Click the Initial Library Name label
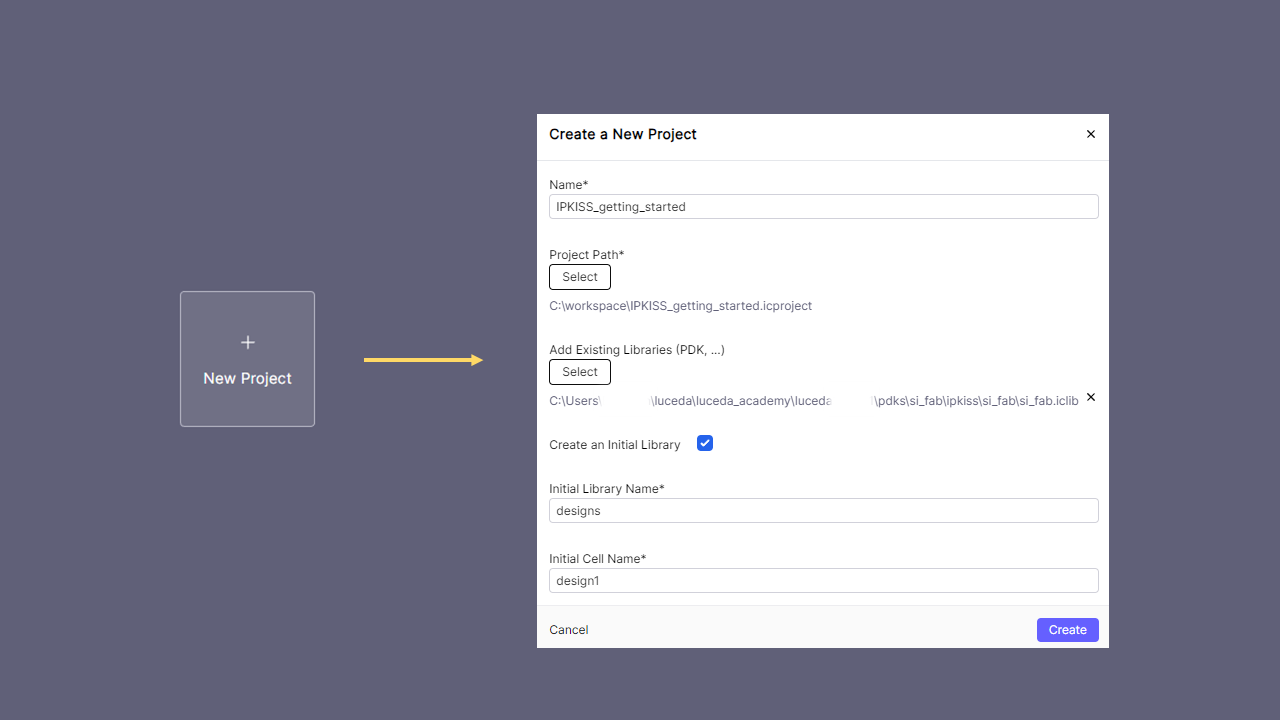Screen dimensions: 1280x720 [x=606, y=489]
